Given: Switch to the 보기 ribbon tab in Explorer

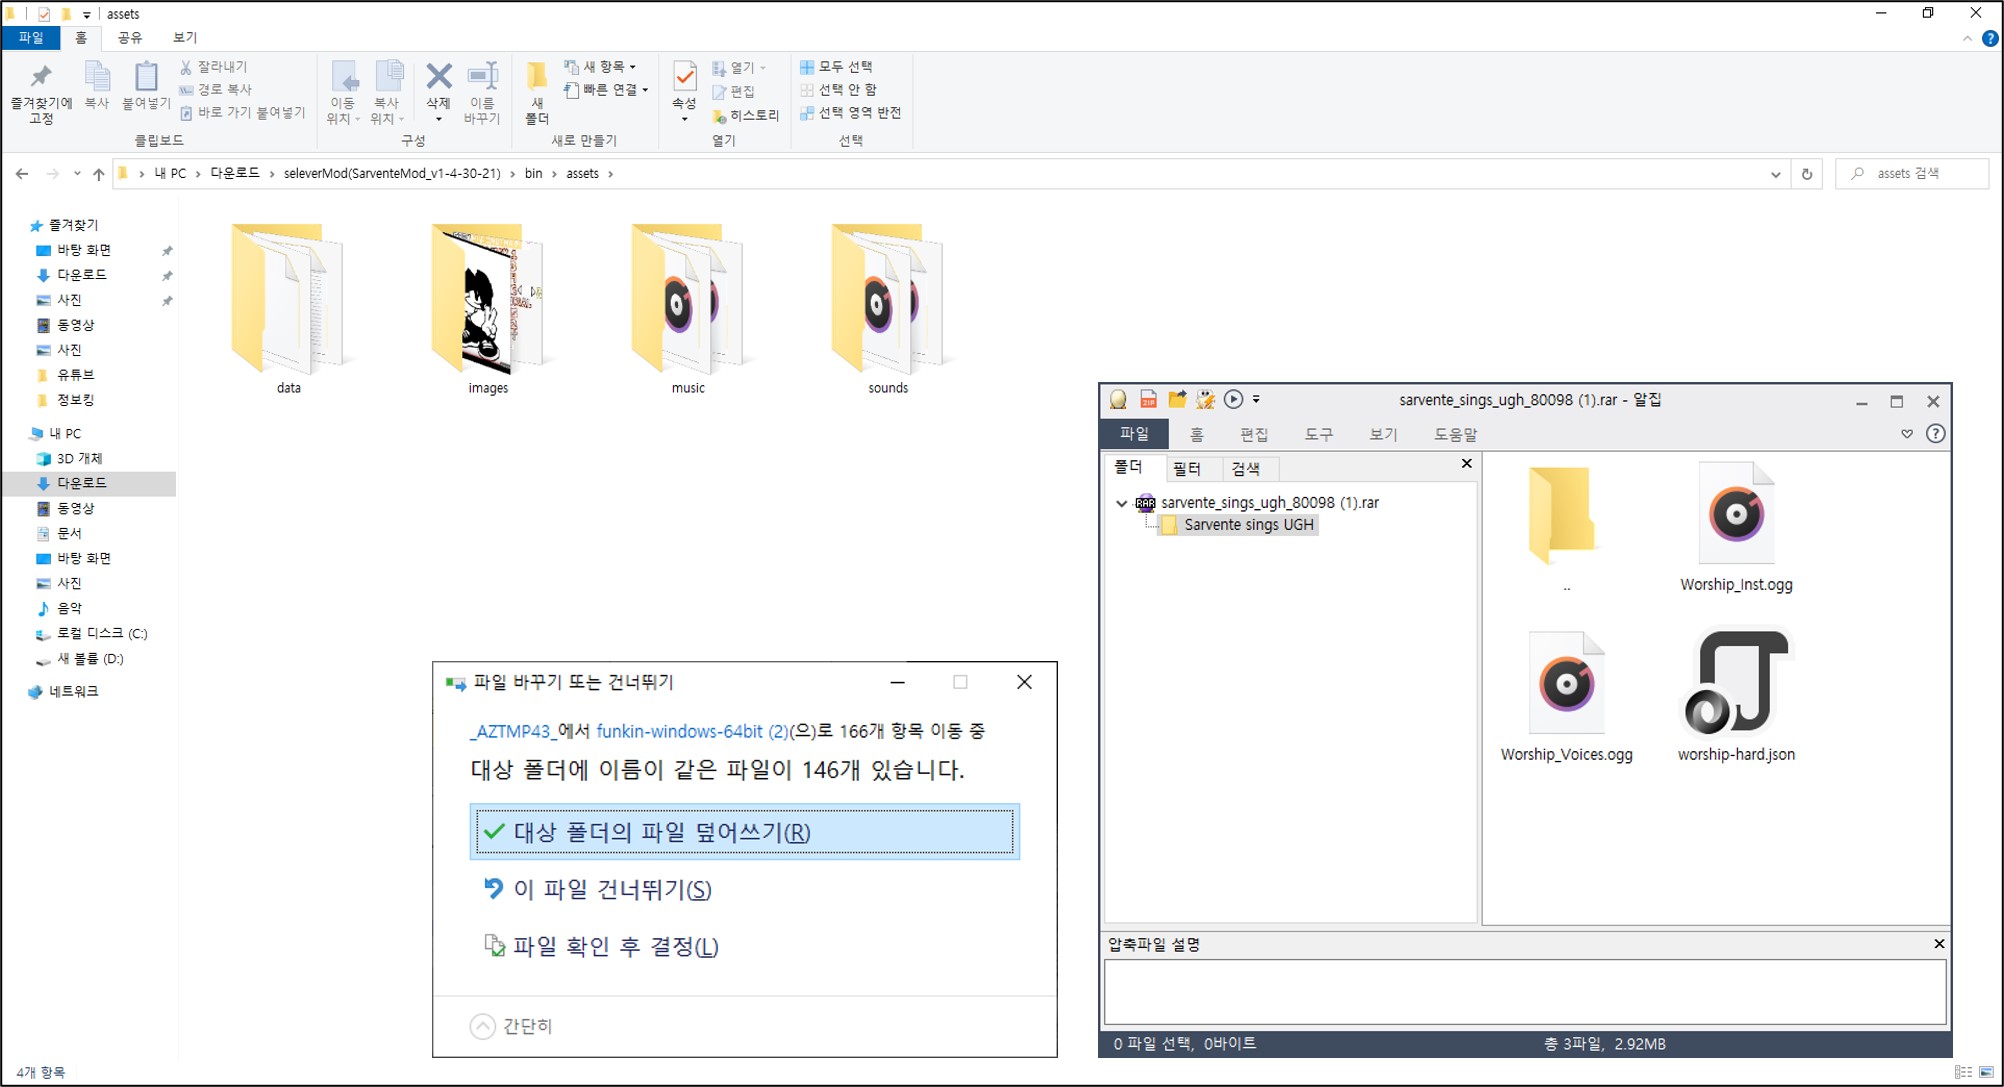Looking at the screenshot, I should [185, 38].
